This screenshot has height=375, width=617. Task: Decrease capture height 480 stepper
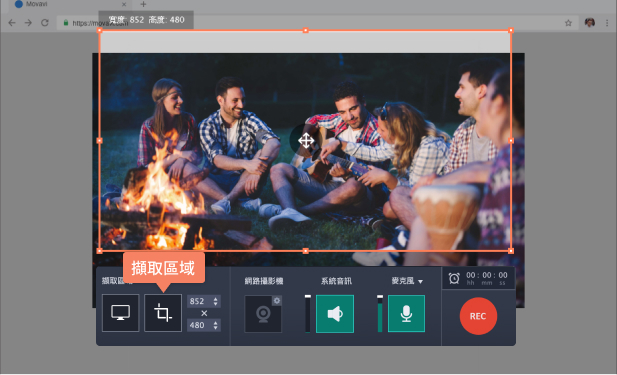coord(215,327)
